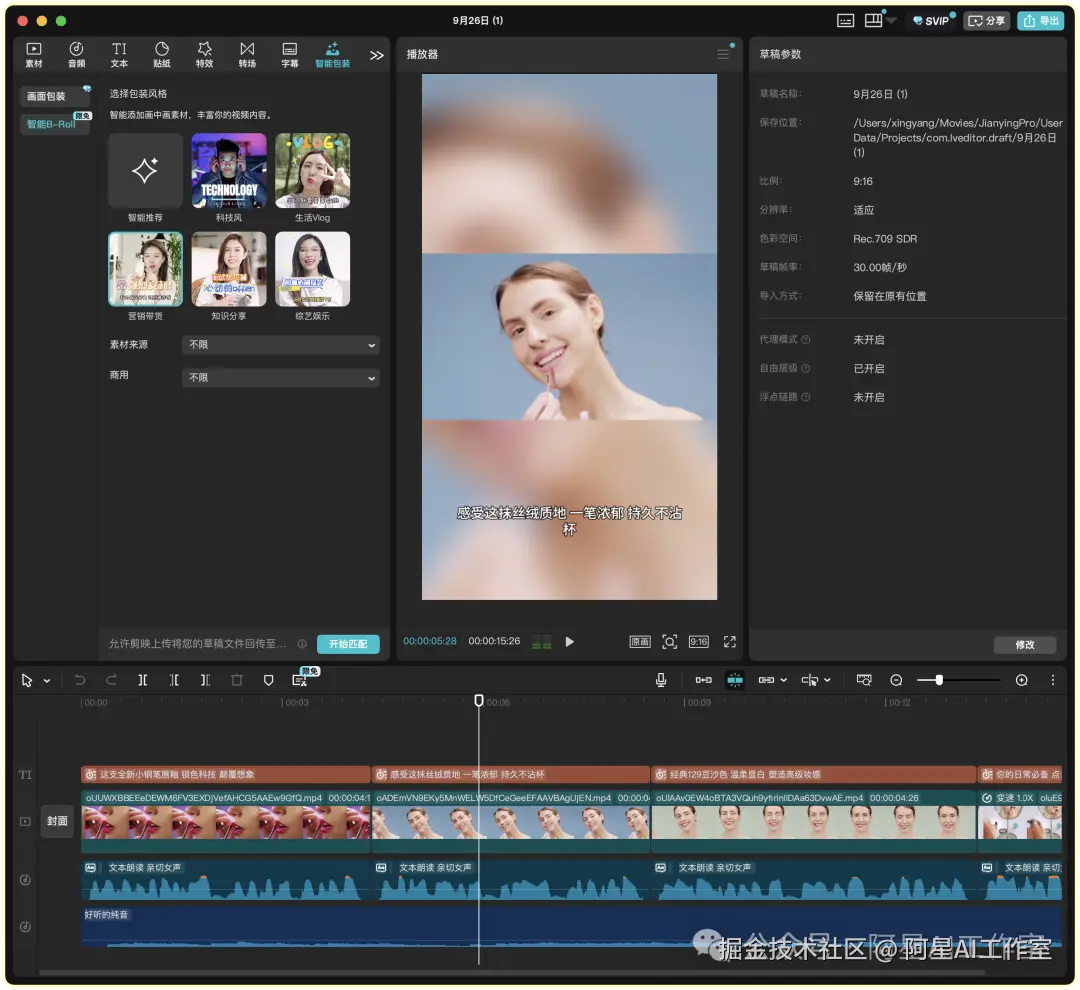1080x990 pixels.
Task: Choose the 科技风 style thumbnail
Action: (229, 171)
